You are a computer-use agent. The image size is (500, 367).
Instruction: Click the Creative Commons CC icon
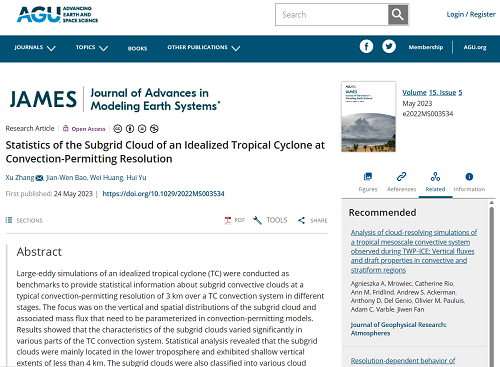click(118, 129)
